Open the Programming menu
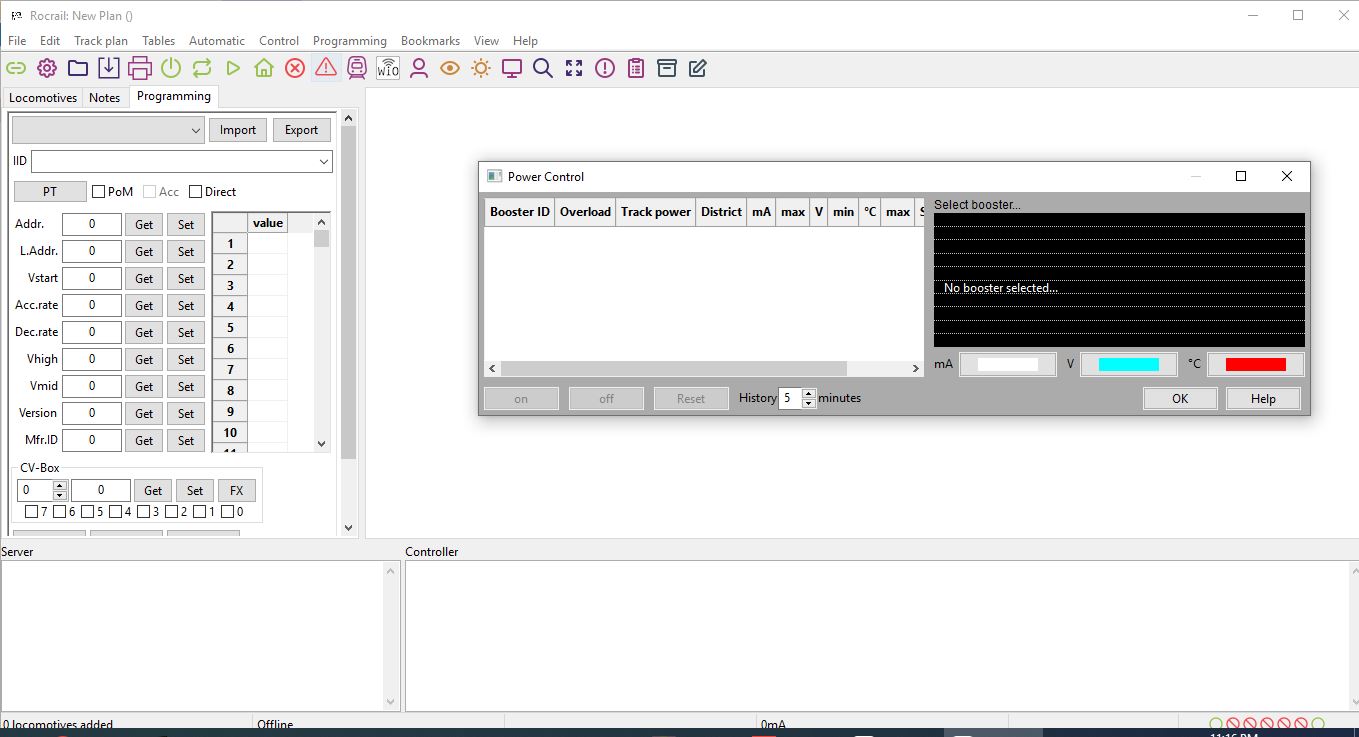The width and height of the screenshot is (1359, 737). click(349, 41)
